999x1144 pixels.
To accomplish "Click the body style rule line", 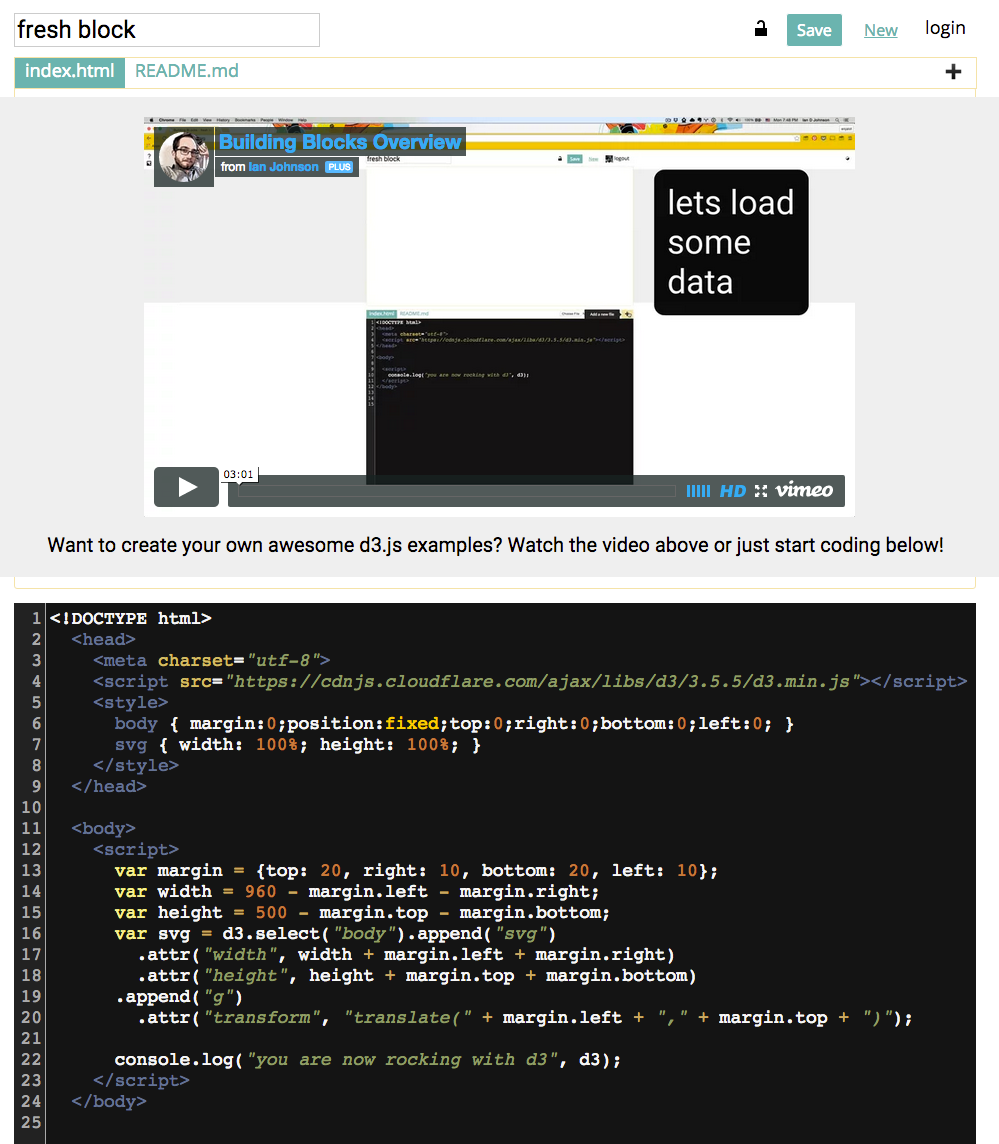I will [x=454, y=723].
